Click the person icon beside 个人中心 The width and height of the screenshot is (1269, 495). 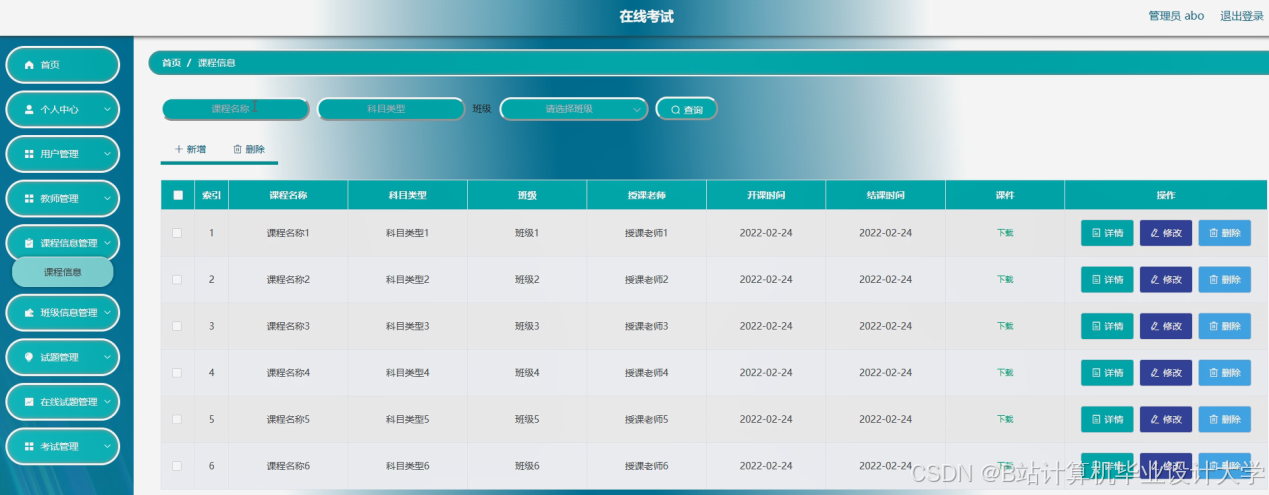tap(29, 110)
